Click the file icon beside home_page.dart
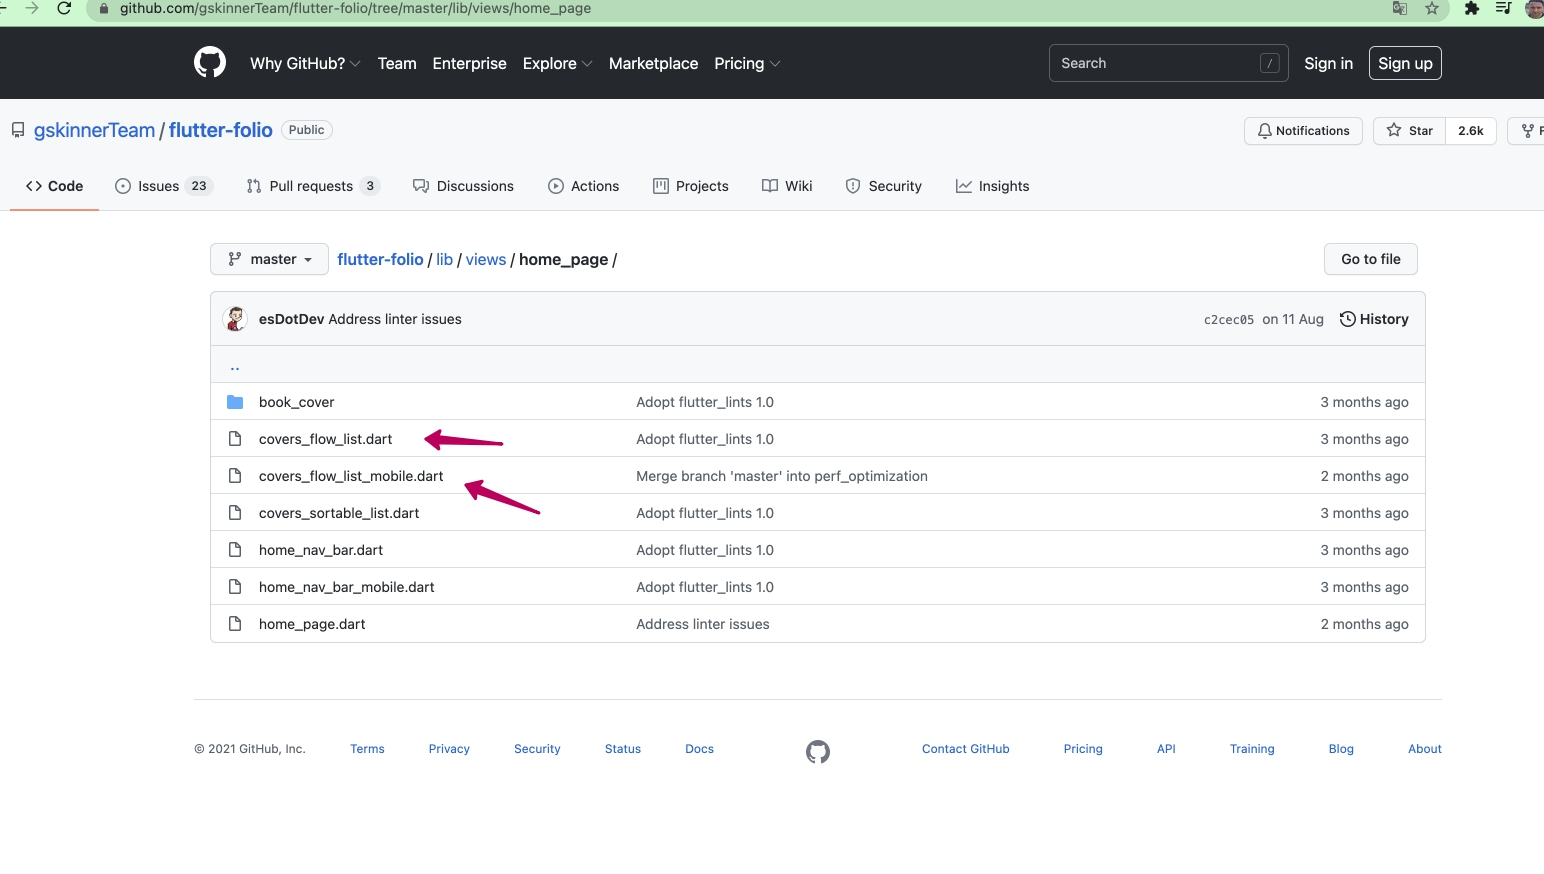Image resolution: width=1544 pixels, height=874 pixels. click(235, 624)
